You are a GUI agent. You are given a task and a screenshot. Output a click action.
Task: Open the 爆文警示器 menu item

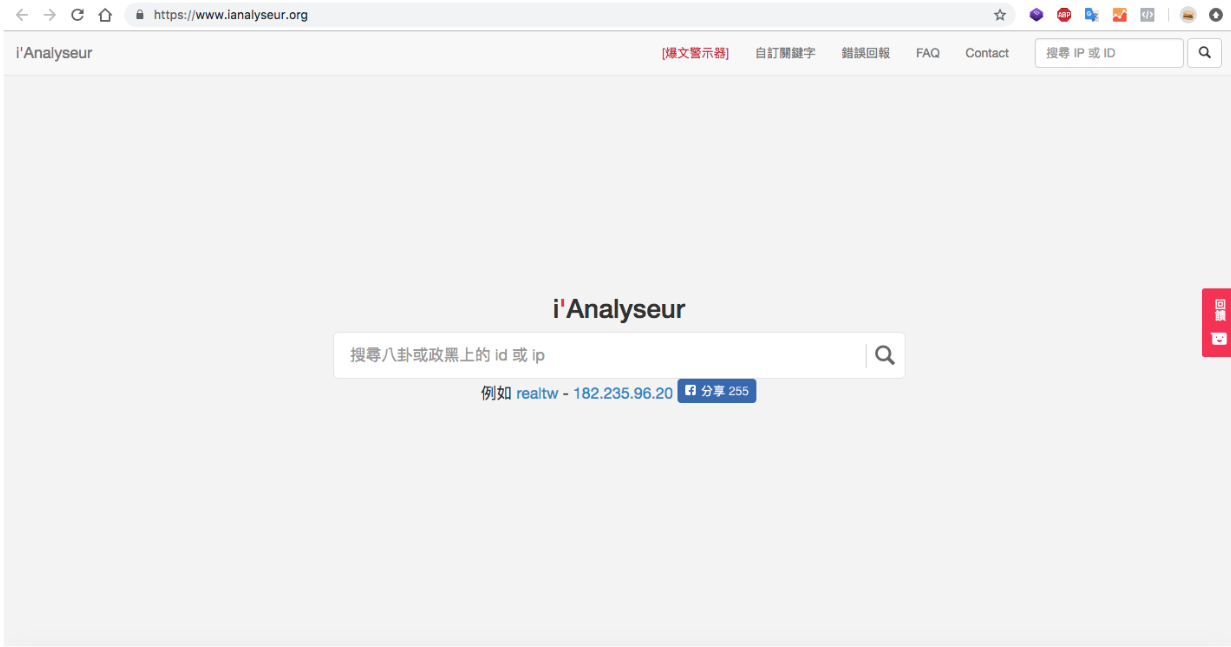point(695,53)
